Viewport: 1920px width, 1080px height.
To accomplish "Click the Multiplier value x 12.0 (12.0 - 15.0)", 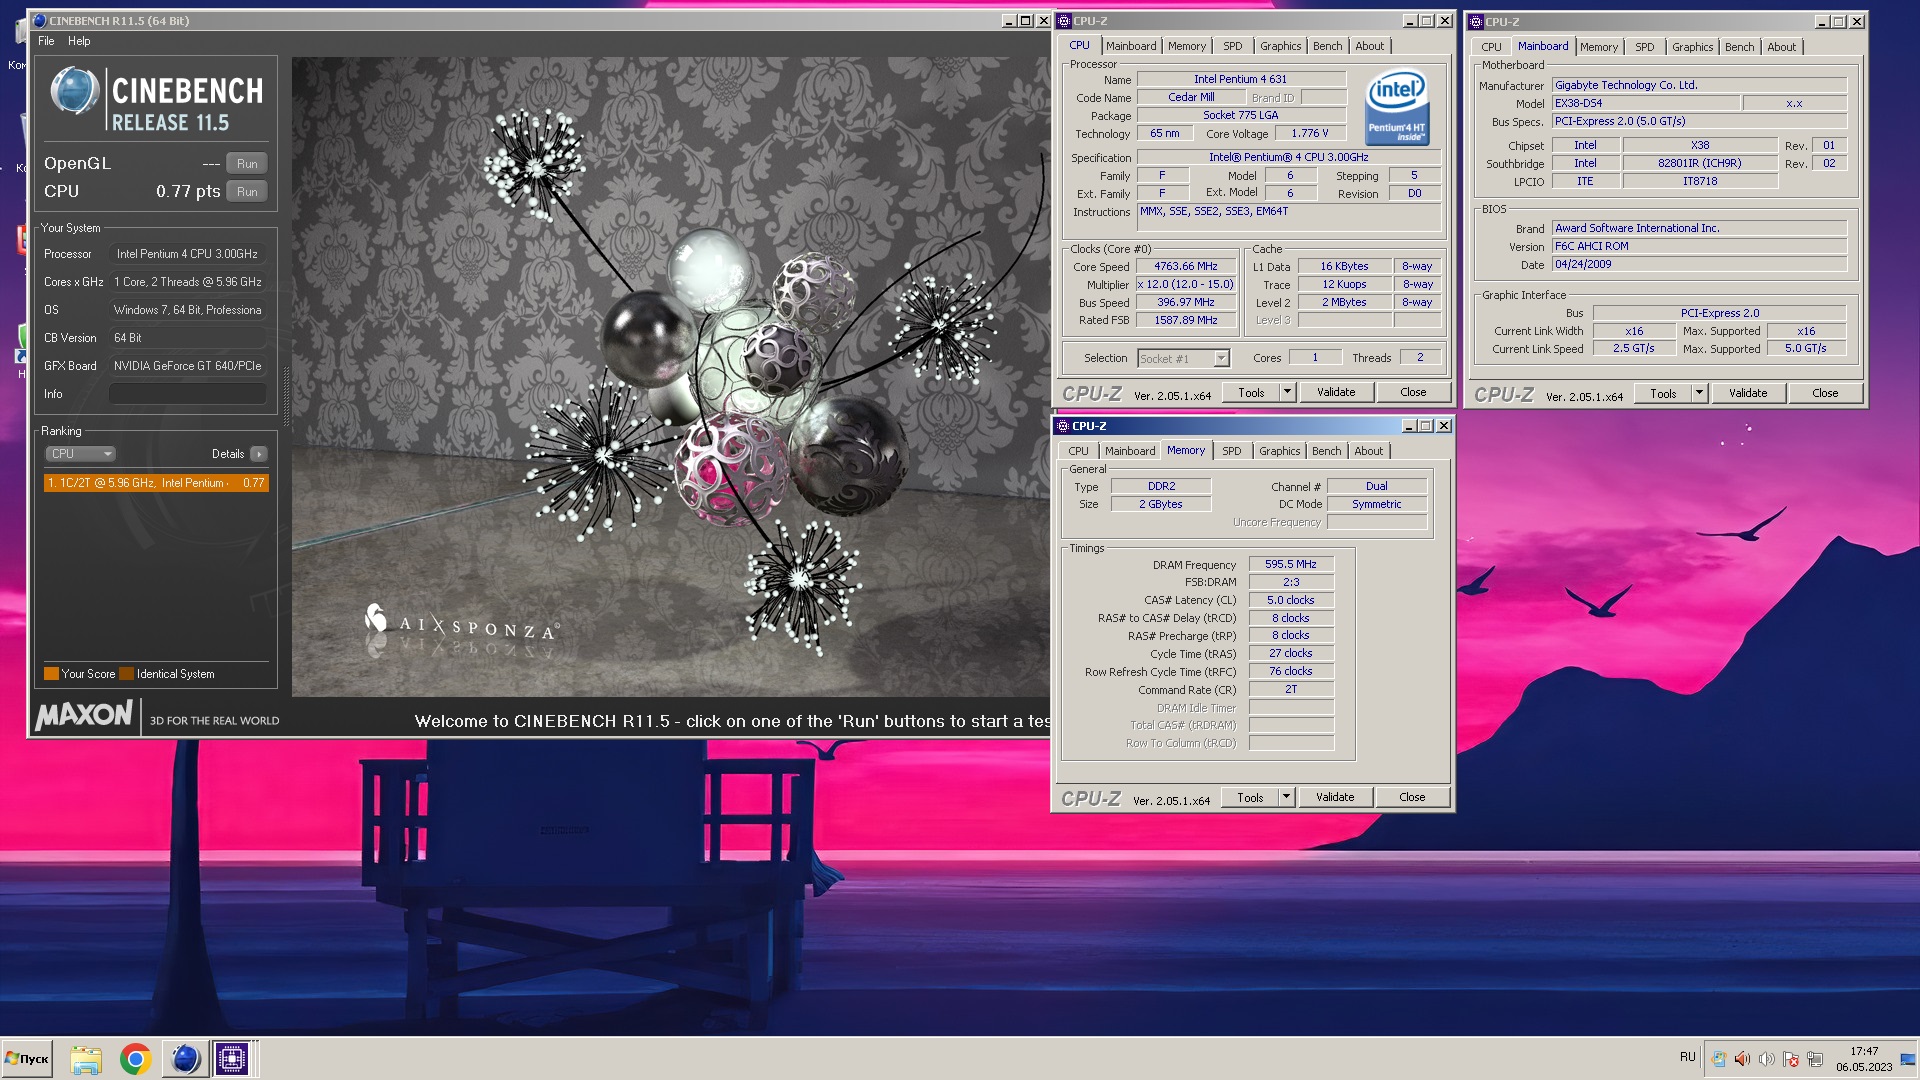I will 1186,285.
